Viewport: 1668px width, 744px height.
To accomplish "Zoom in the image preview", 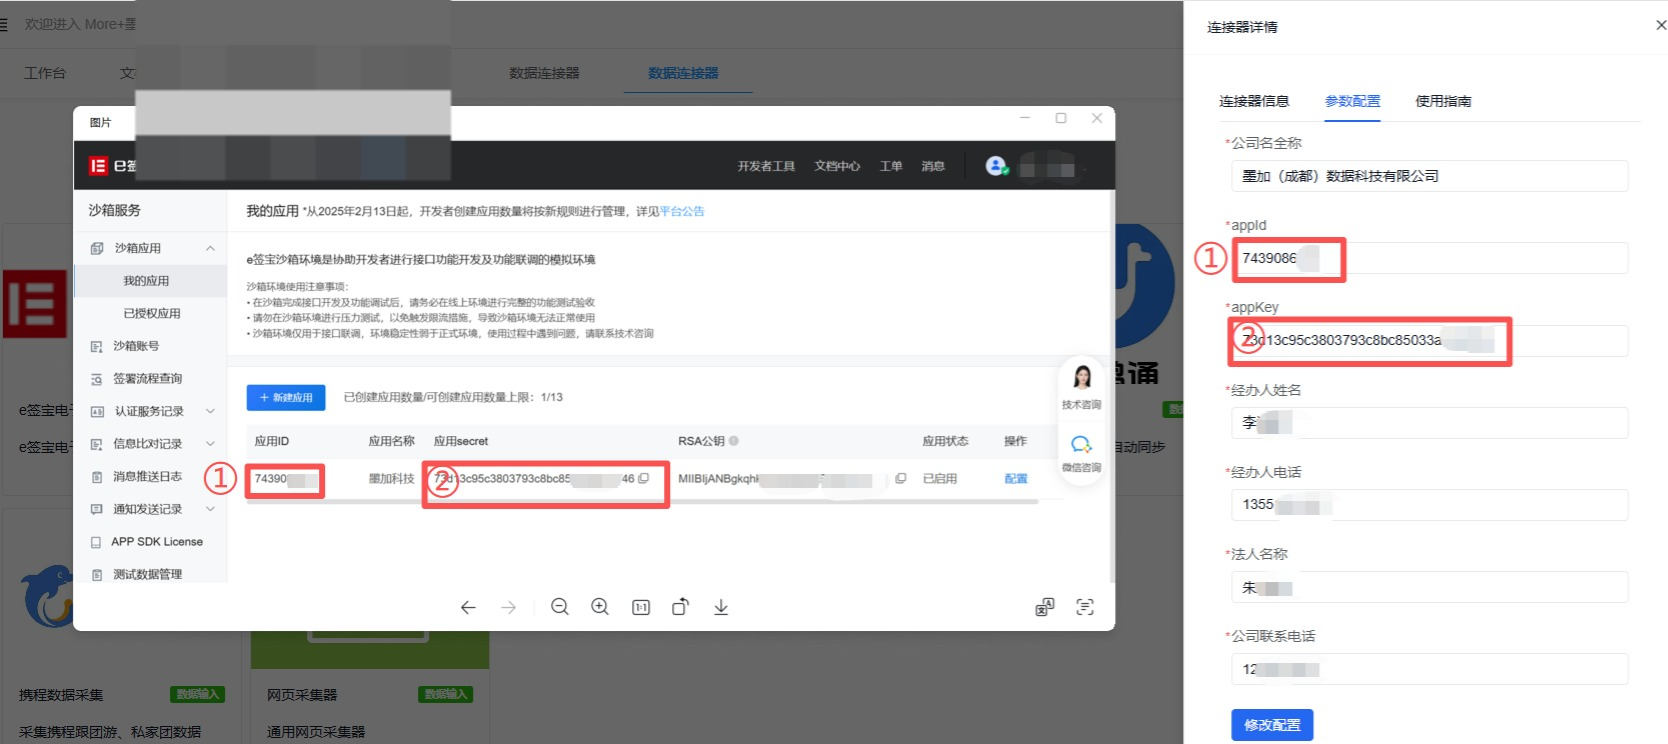I will (x=600, y=607).
